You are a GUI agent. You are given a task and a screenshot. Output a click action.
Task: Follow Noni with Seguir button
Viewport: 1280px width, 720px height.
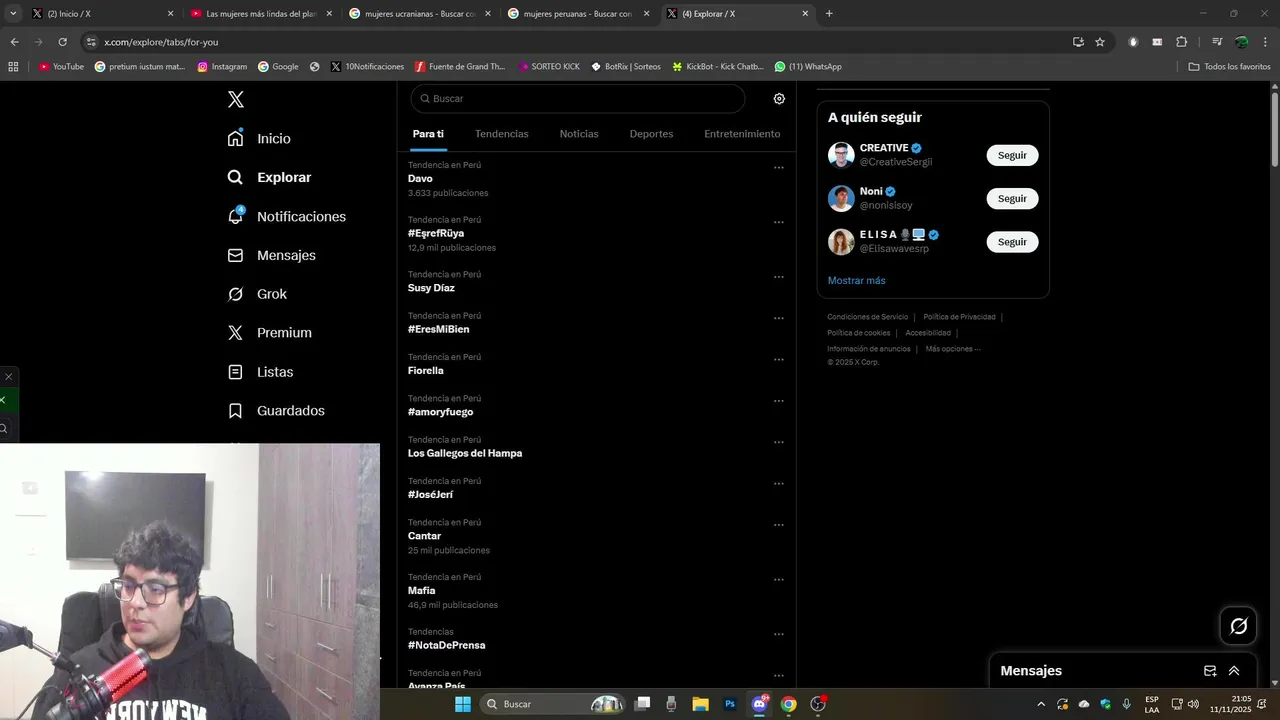[1012, 198]
